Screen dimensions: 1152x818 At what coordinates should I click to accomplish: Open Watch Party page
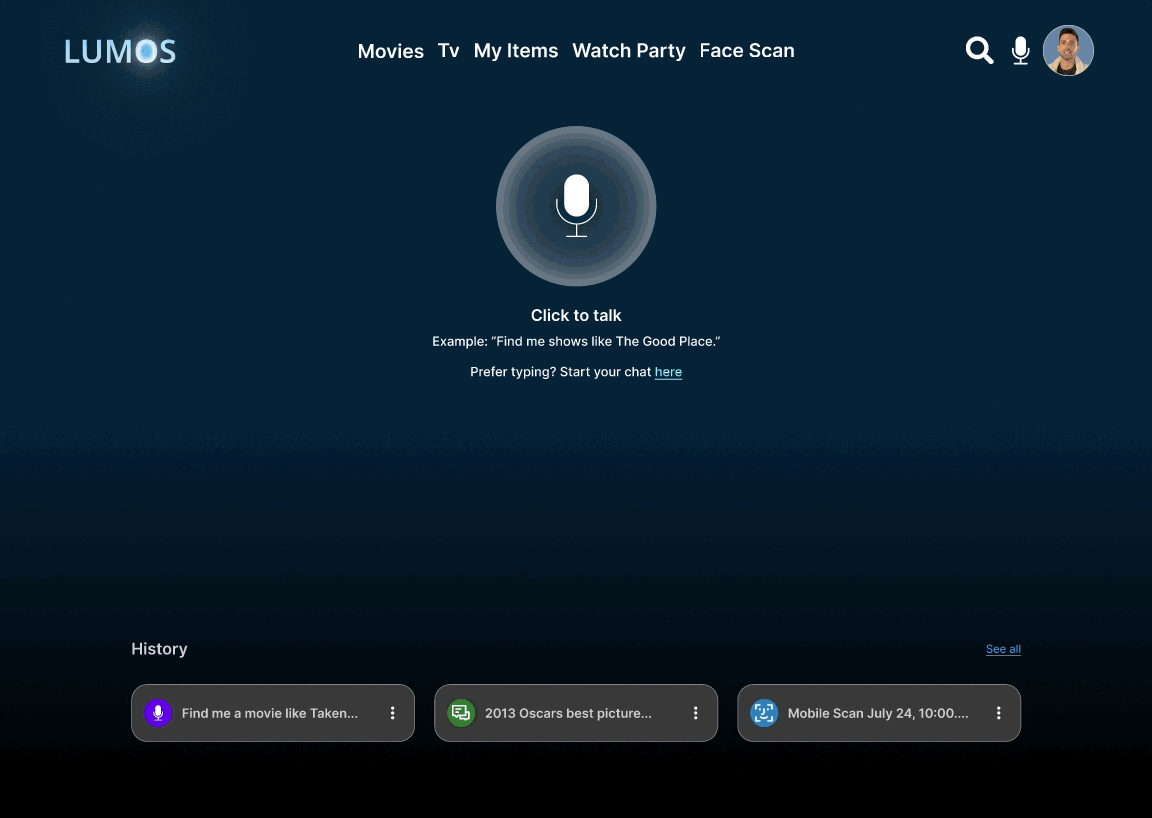[x=628, y=51]
